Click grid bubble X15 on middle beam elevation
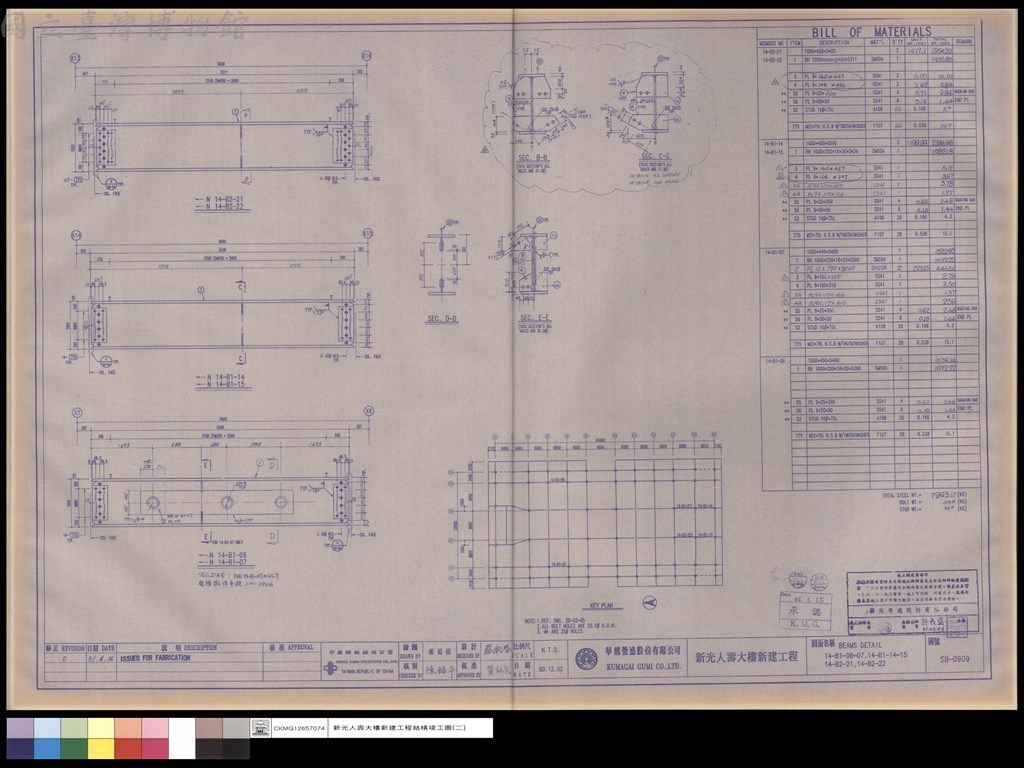This screenshot has width=1024, height=768. [x=368, y=233]
